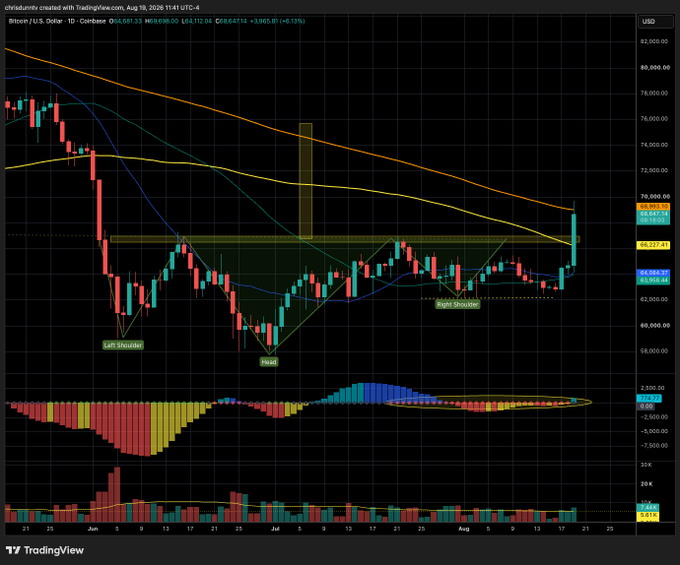The height and width of the screenshot is (565, 680).
Task: Open the USD currency selector
Action: [655, 22]
